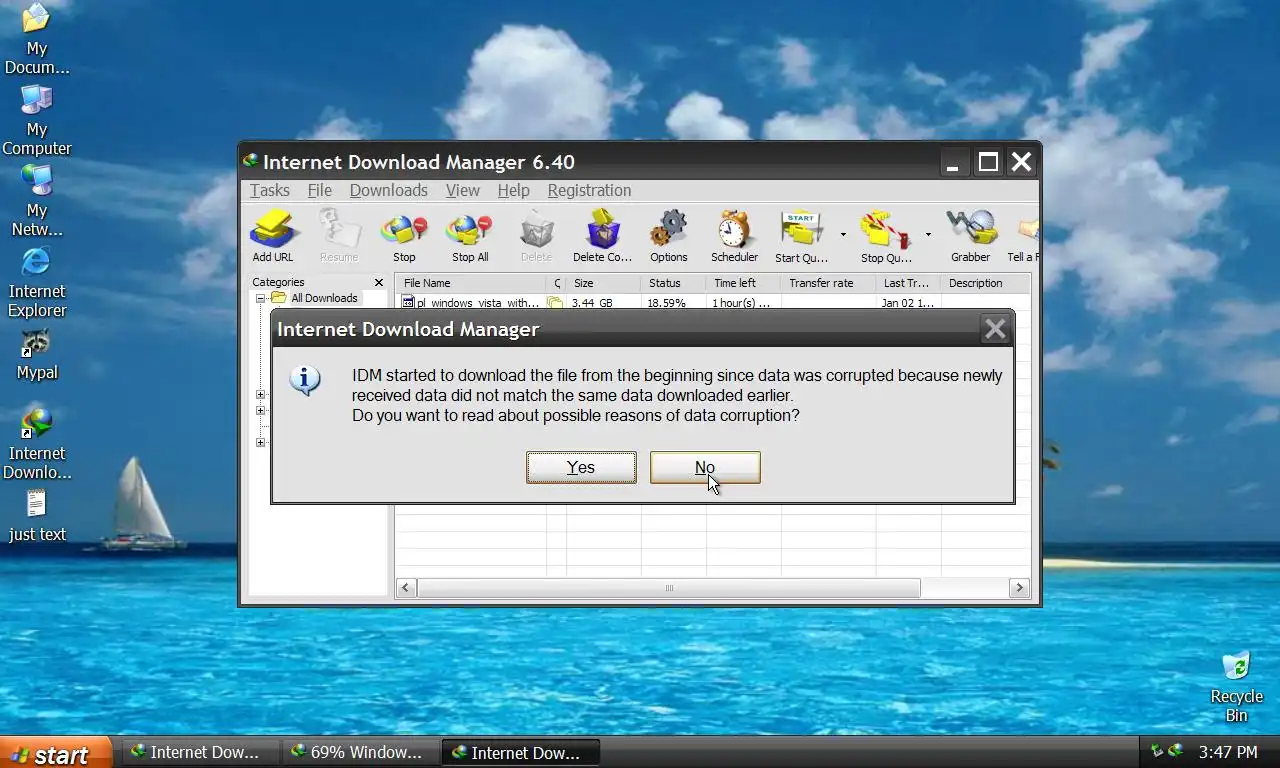Click the Stop Queue toolbar icon

(x=886, y=236)
